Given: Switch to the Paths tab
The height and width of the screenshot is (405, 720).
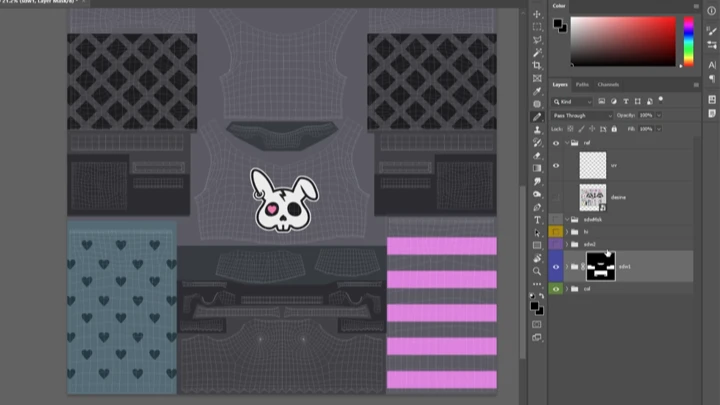Looking at the screenshot, I should [582, 84].
